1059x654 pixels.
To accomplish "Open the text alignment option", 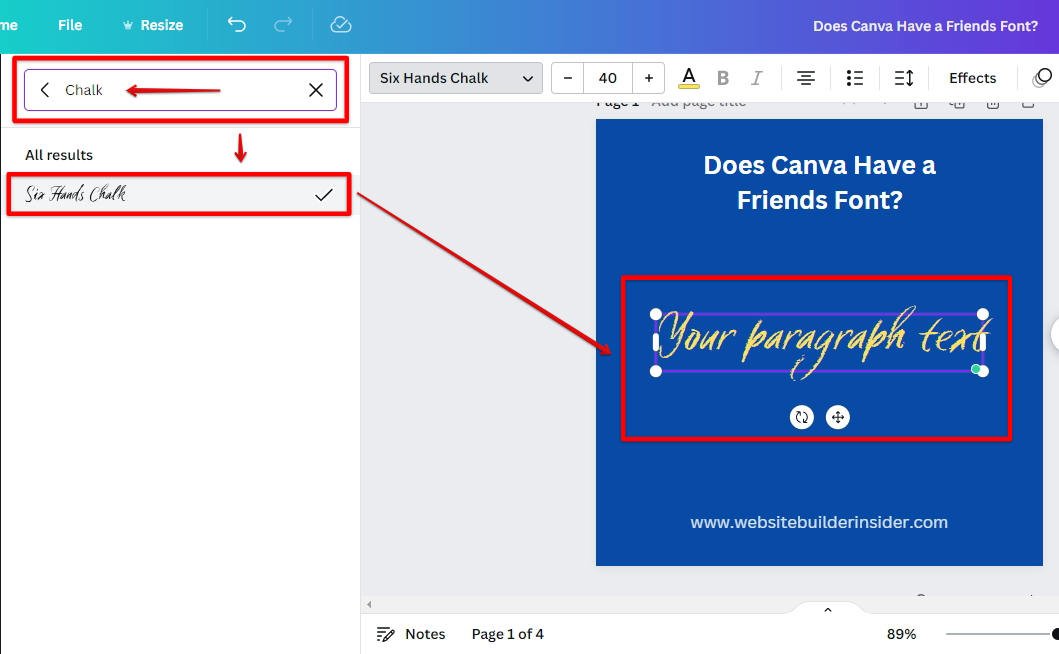I will [805, 78].
